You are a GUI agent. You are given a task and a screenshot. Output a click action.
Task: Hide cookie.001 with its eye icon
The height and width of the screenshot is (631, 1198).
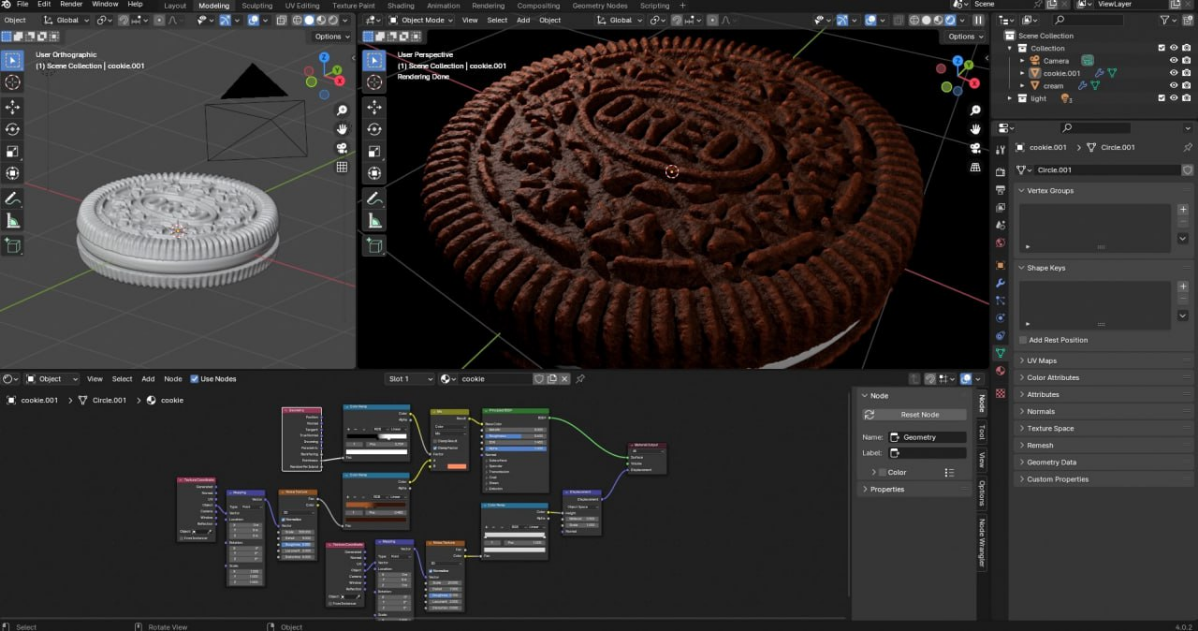click(1174, 73)
